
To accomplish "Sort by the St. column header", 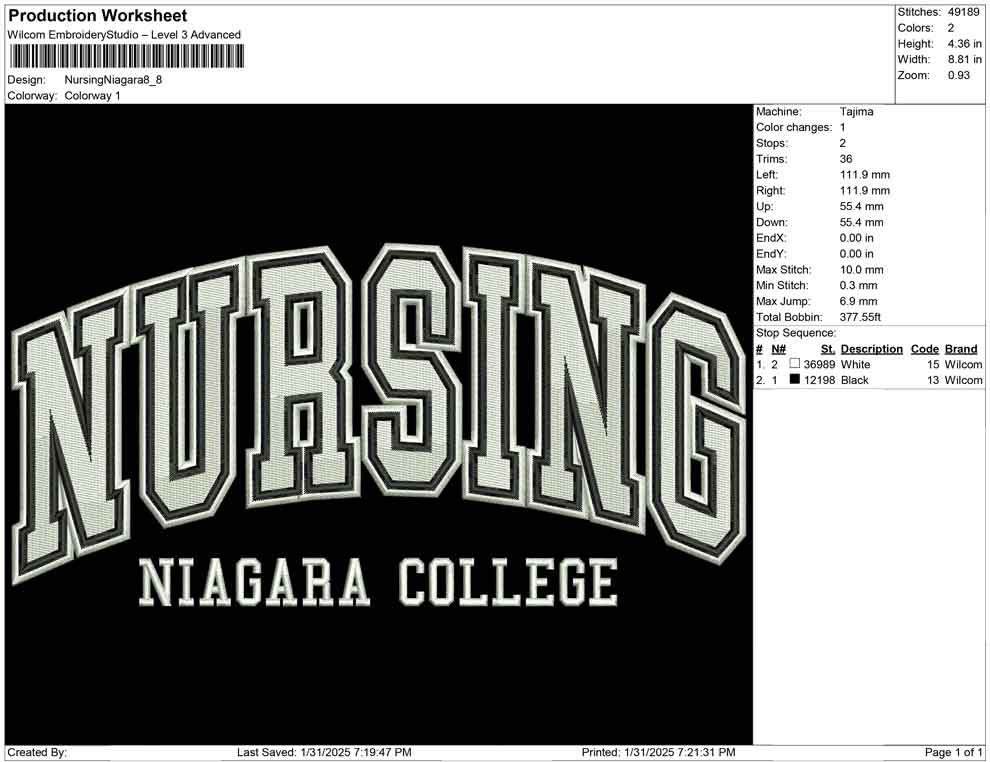I will 826,349.
